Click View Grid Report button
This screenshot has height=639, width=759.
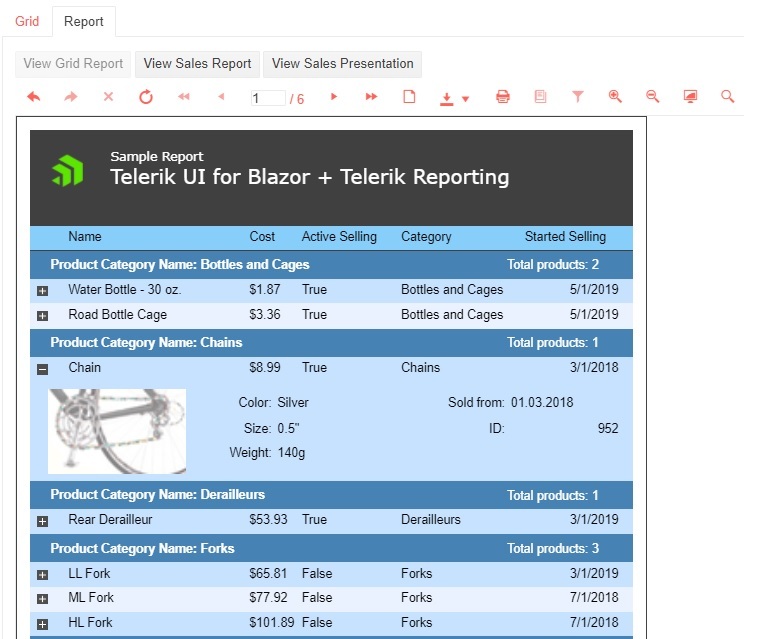pos(73,64)
